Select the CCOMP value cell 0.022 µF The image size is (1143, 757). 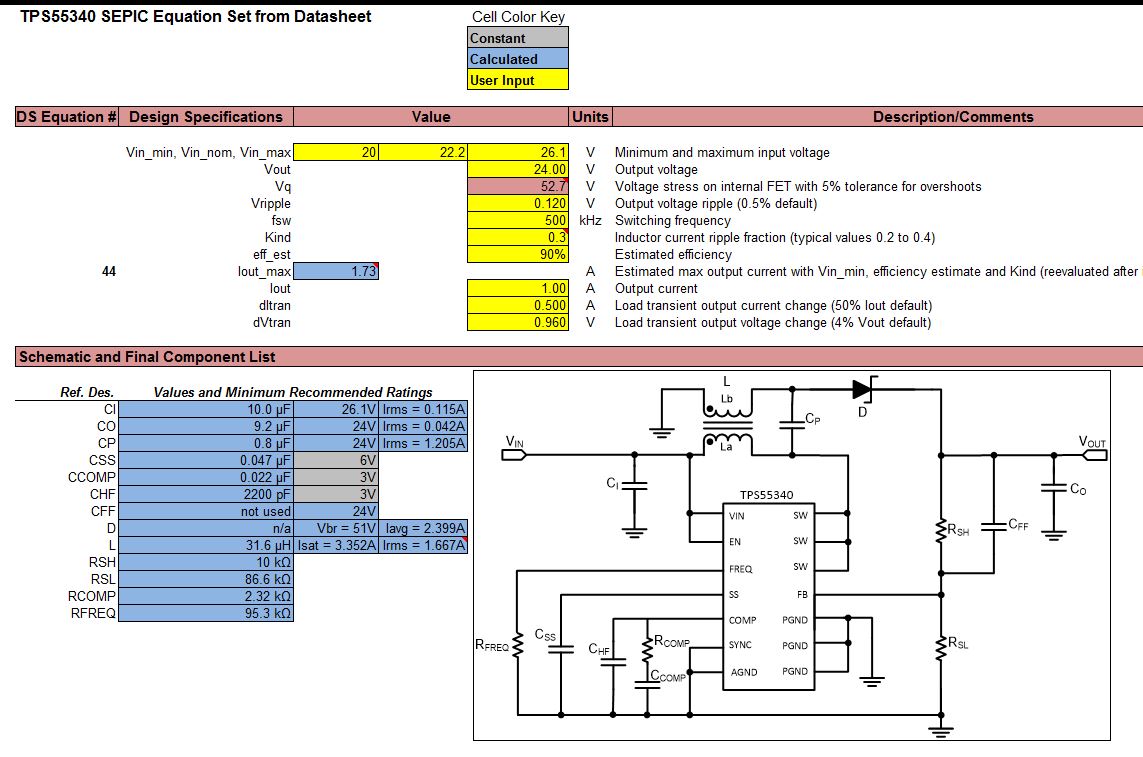pyautogui.click(x=206, y=477)
